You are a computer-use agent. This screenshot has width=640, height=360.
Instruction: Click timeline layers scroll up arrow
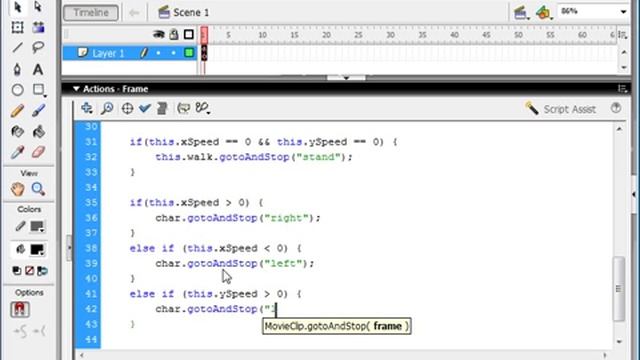[624, 52]
